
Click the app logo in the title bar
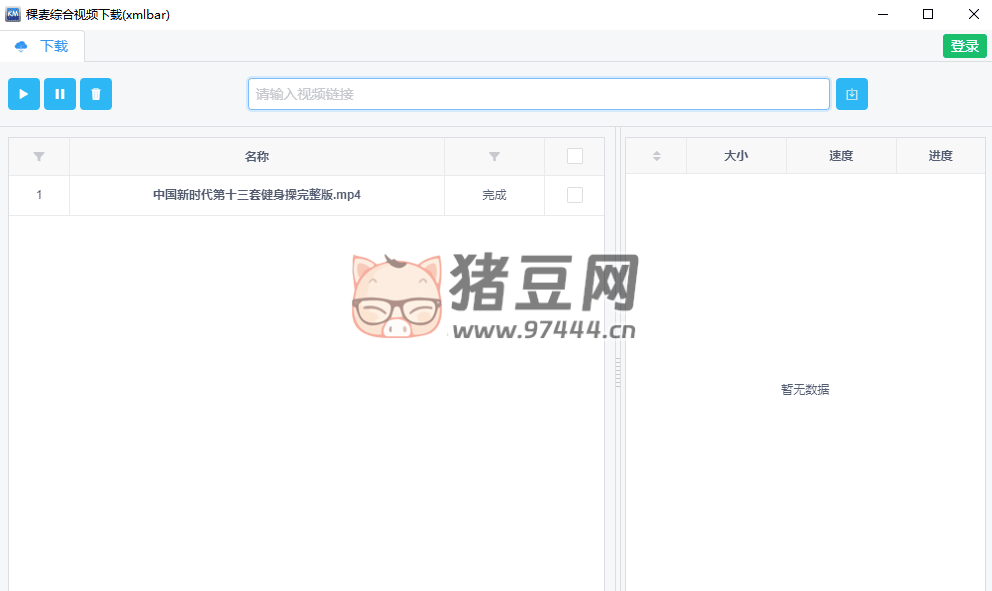point(14,14)
